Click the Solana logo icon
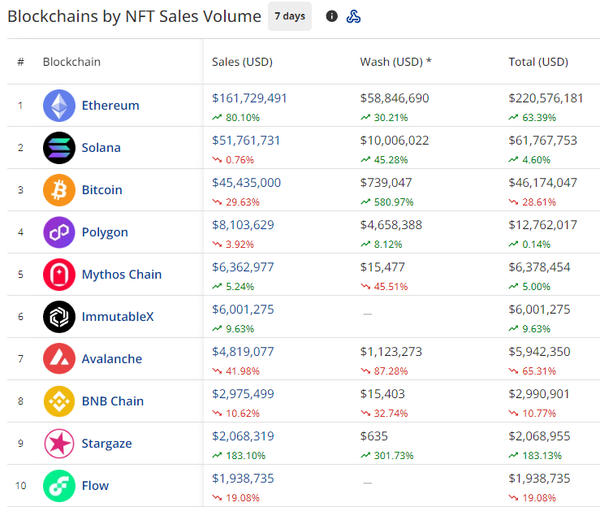600x507 pixels. tap(59, 148)
